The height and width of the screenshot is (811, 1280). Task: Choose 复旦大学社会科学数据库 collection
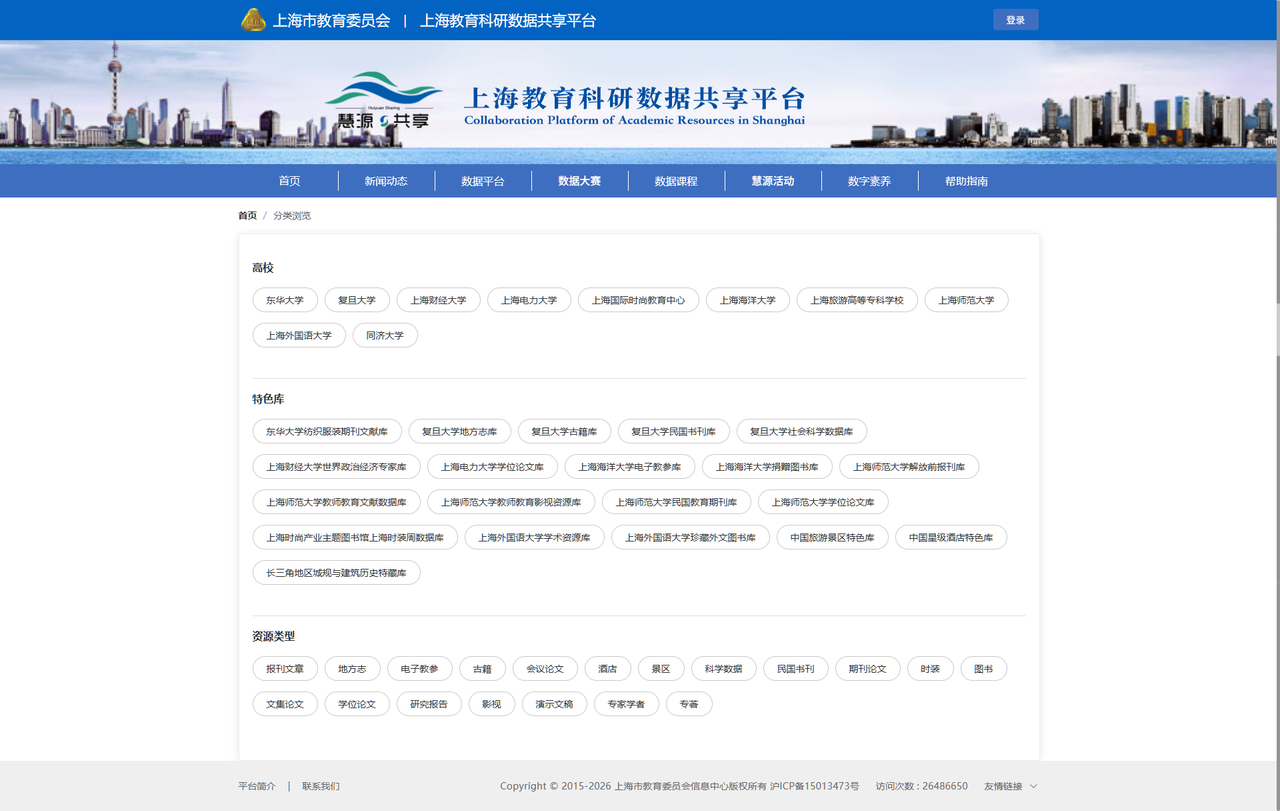[x=802, y=431]
